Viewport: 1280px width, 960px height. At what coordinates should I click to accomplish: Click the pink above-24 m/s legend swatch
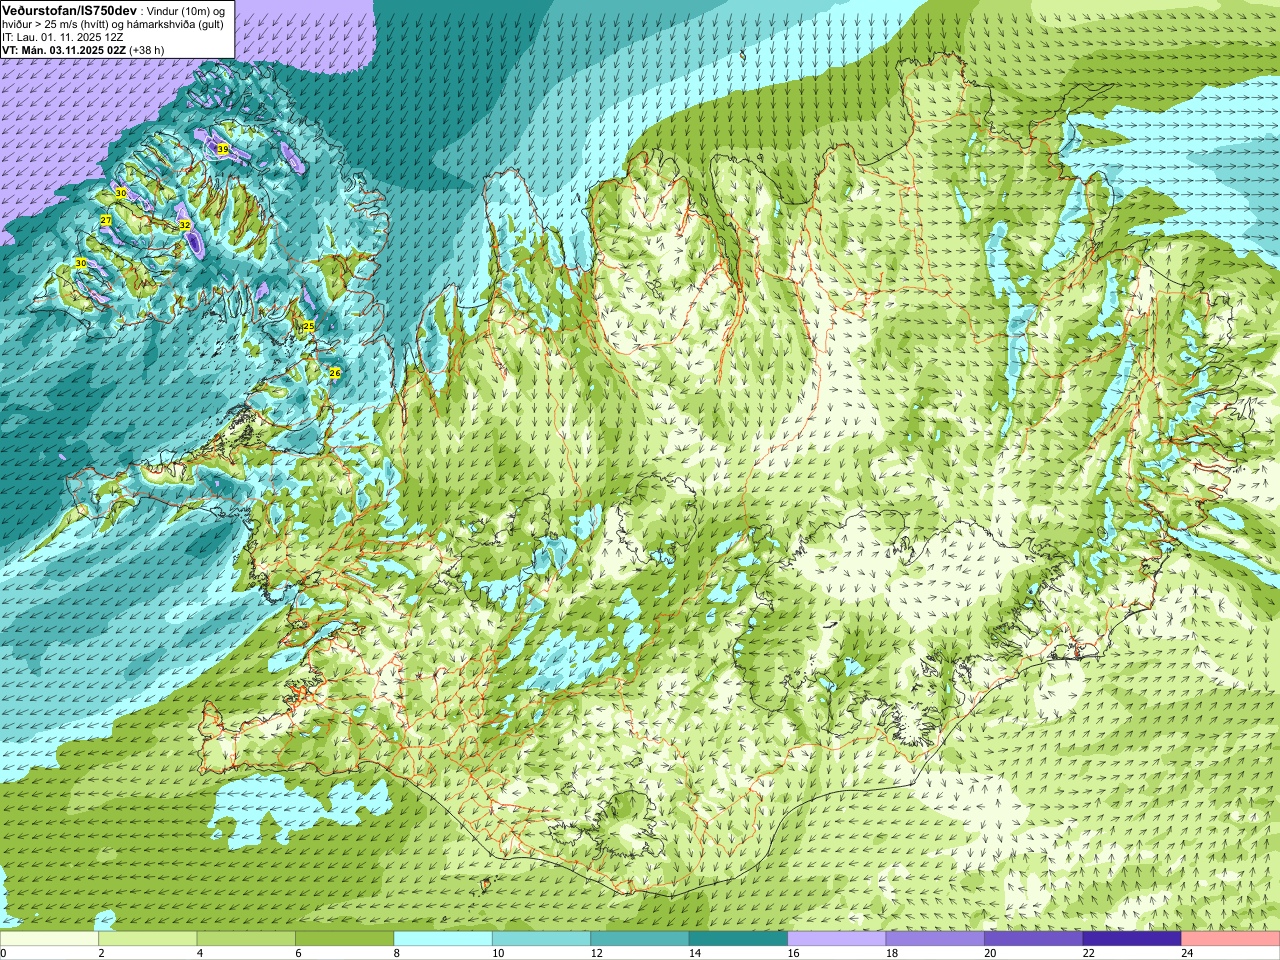1230,939
